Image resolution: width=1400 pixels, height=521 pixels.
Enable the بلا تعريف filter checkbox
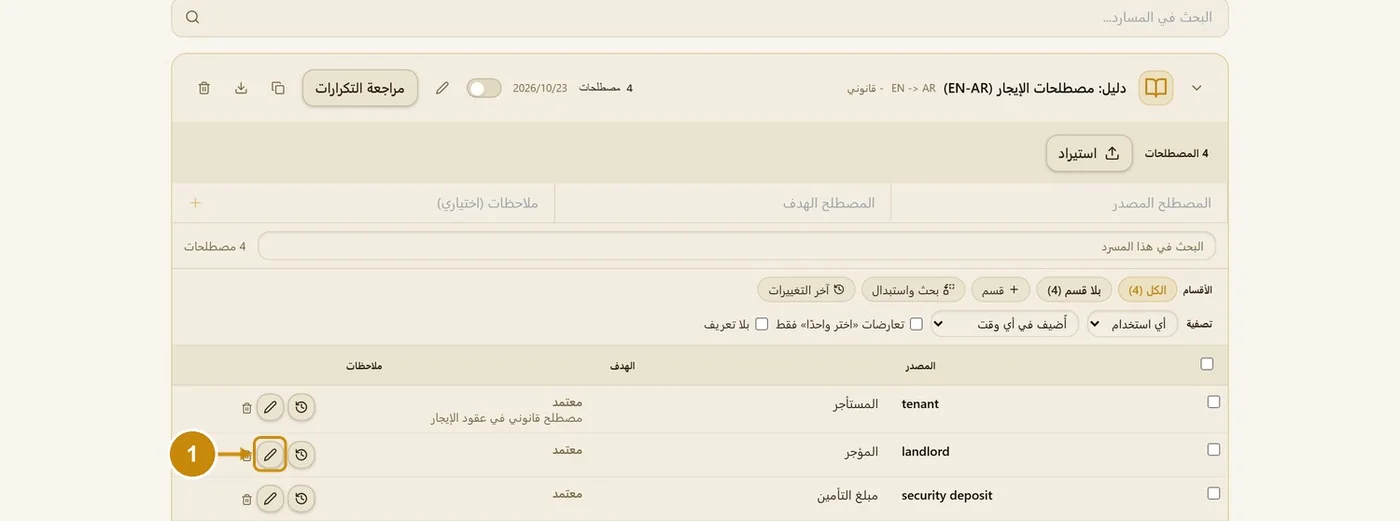[762, 324]
